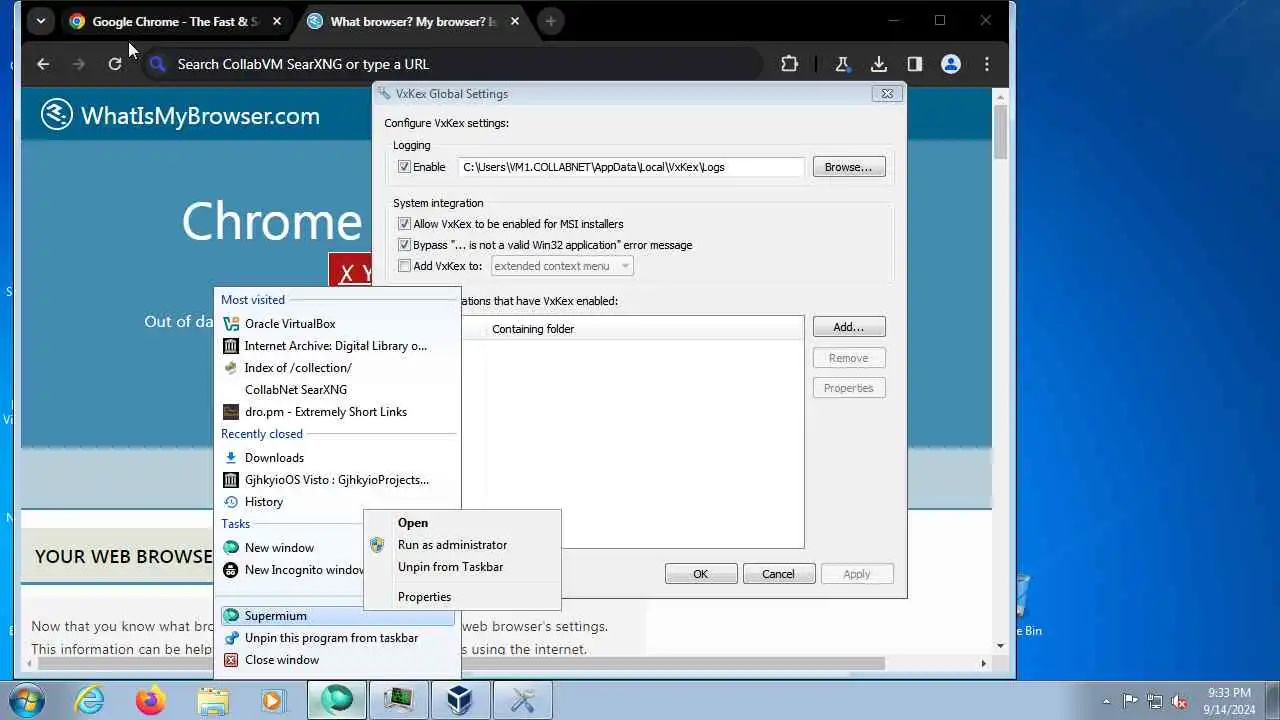Edit the VxKex log folder path field
This screenshot has width=1280, height=720.
click(631, 167)
